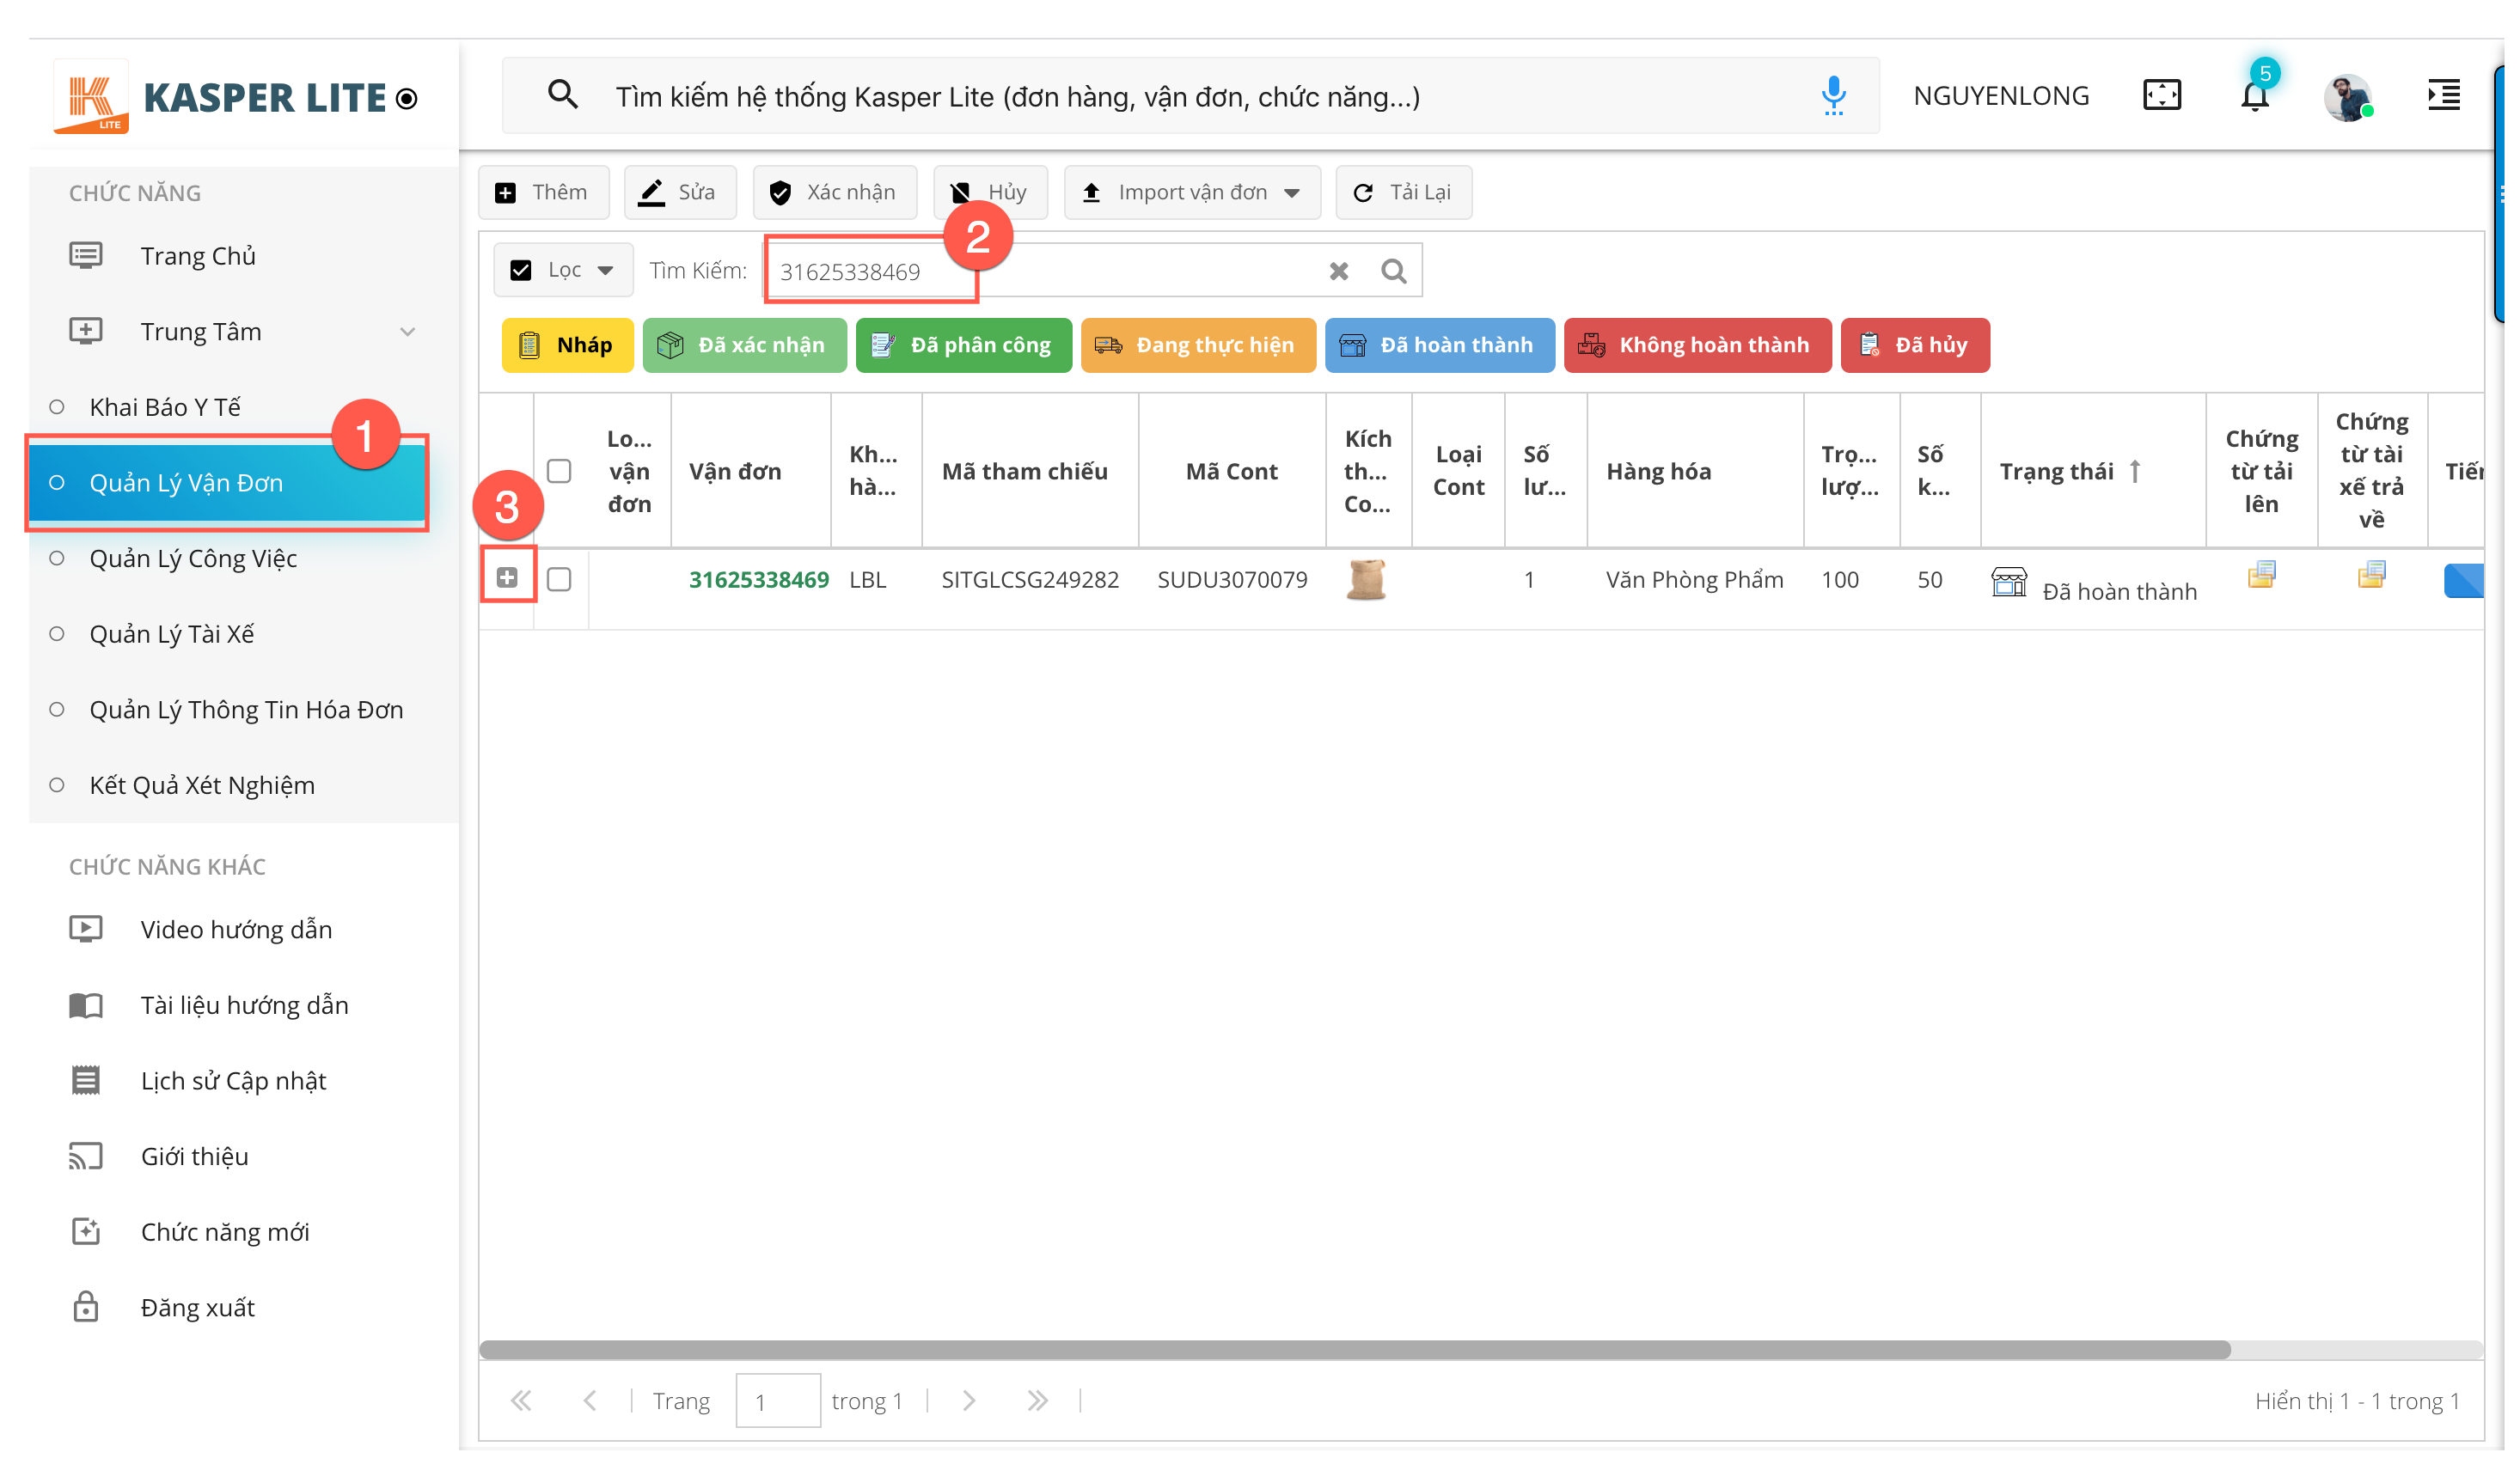Click the horizontal scrollbar under the table
The height and width of the screenshot is (1483, 2520).
click(1354, 1350)
